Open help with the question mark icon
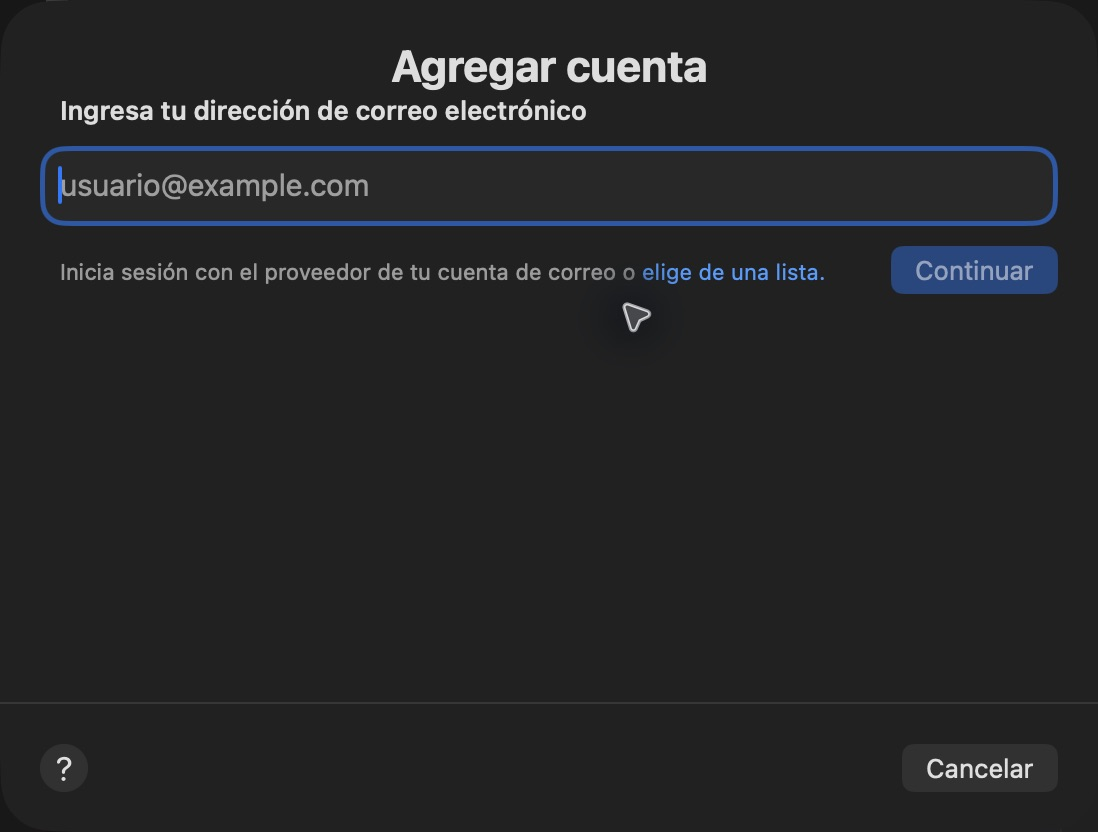 tap(64, 768)
